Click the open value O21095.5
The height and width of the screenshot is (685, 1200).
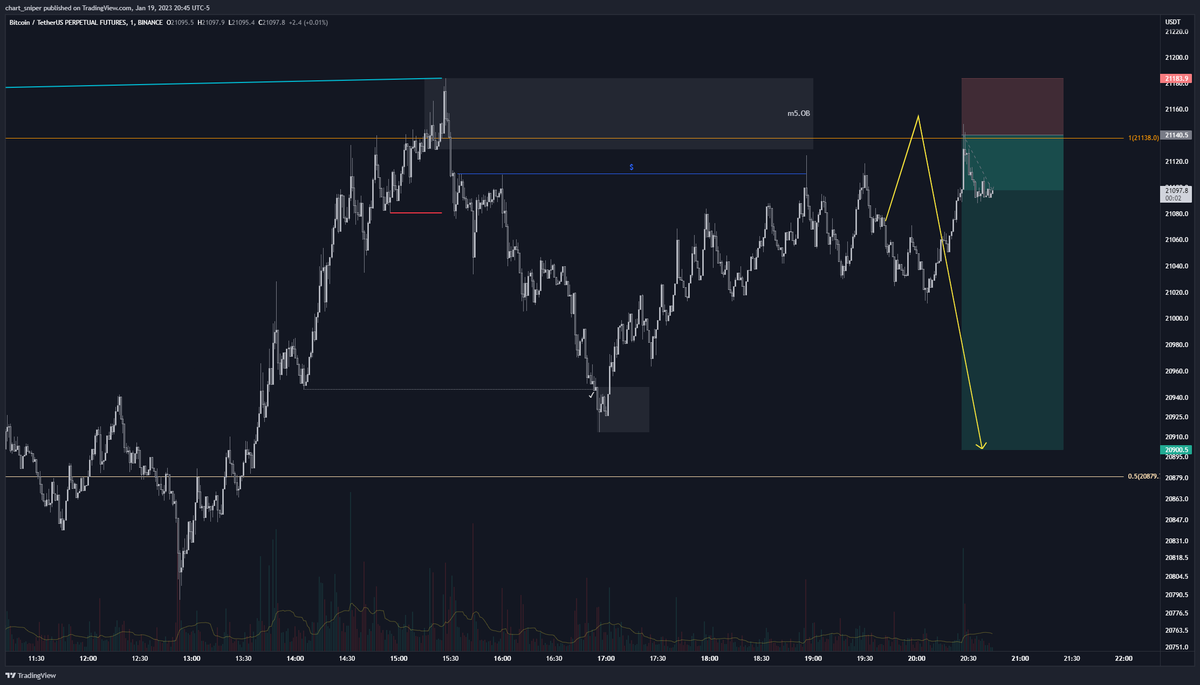[178, 21]
